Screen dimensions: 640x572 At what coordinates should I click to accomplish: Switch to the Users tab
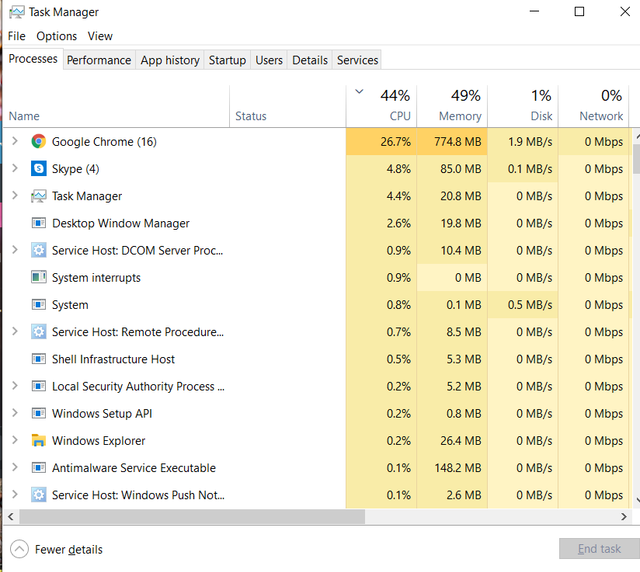[x=269, y=60]
